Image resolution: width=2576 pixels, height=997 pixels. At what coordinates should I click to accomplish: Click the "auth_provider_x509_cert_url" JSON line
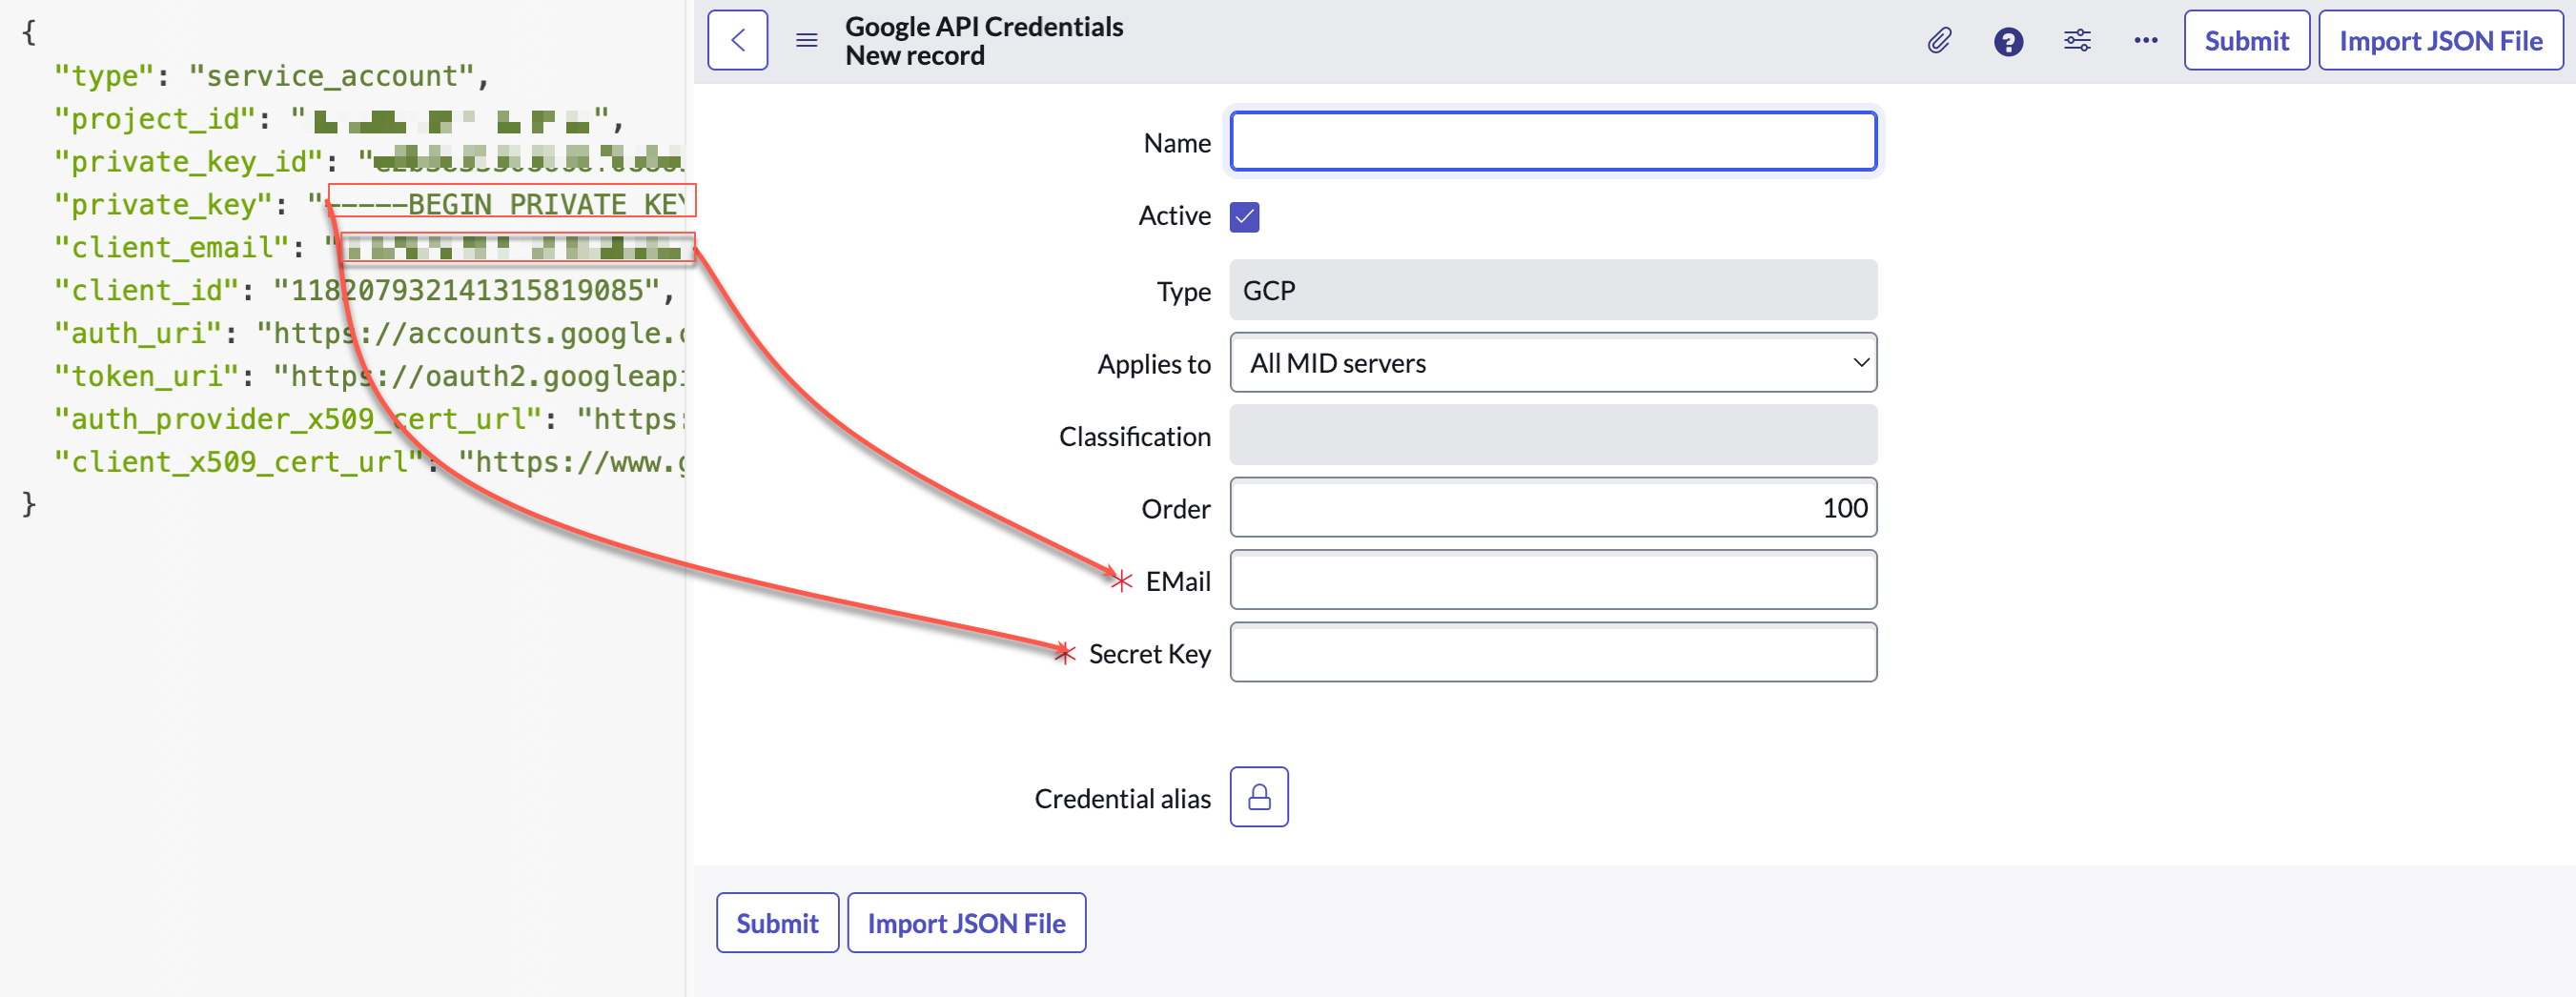[369, 420]
